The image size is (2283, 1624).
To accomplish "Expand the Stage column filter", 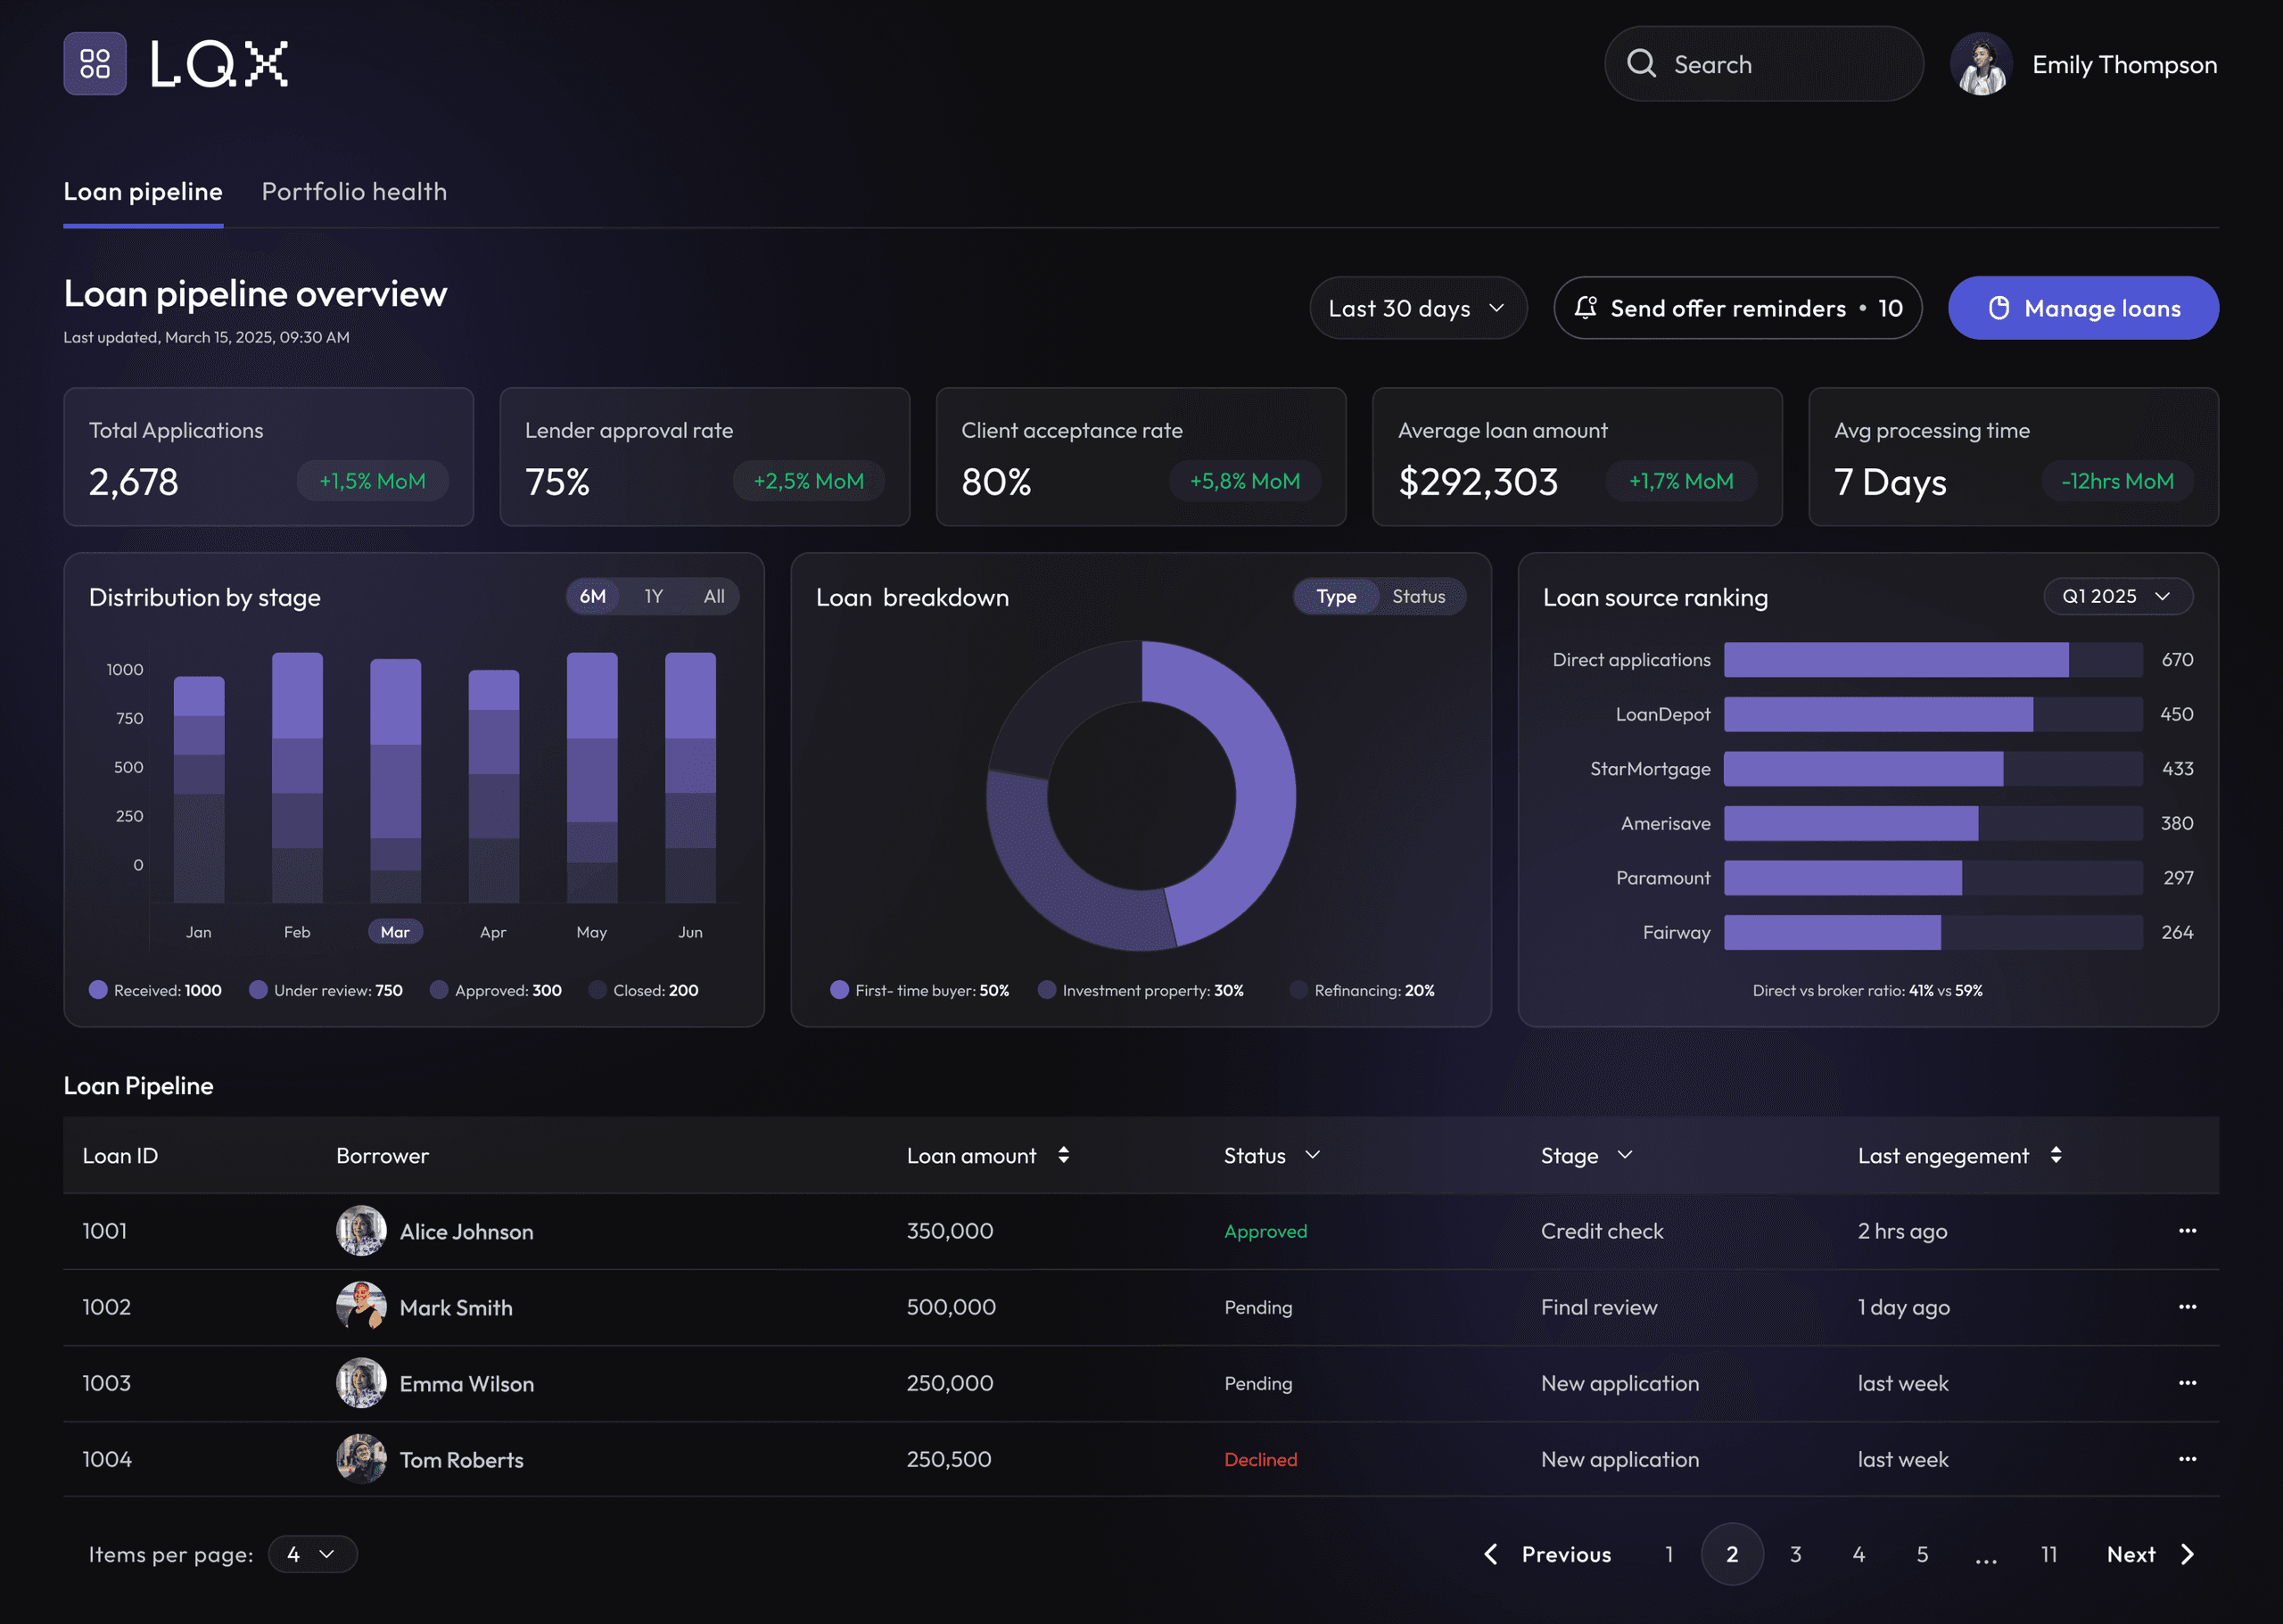I will click(1625, 1155).
